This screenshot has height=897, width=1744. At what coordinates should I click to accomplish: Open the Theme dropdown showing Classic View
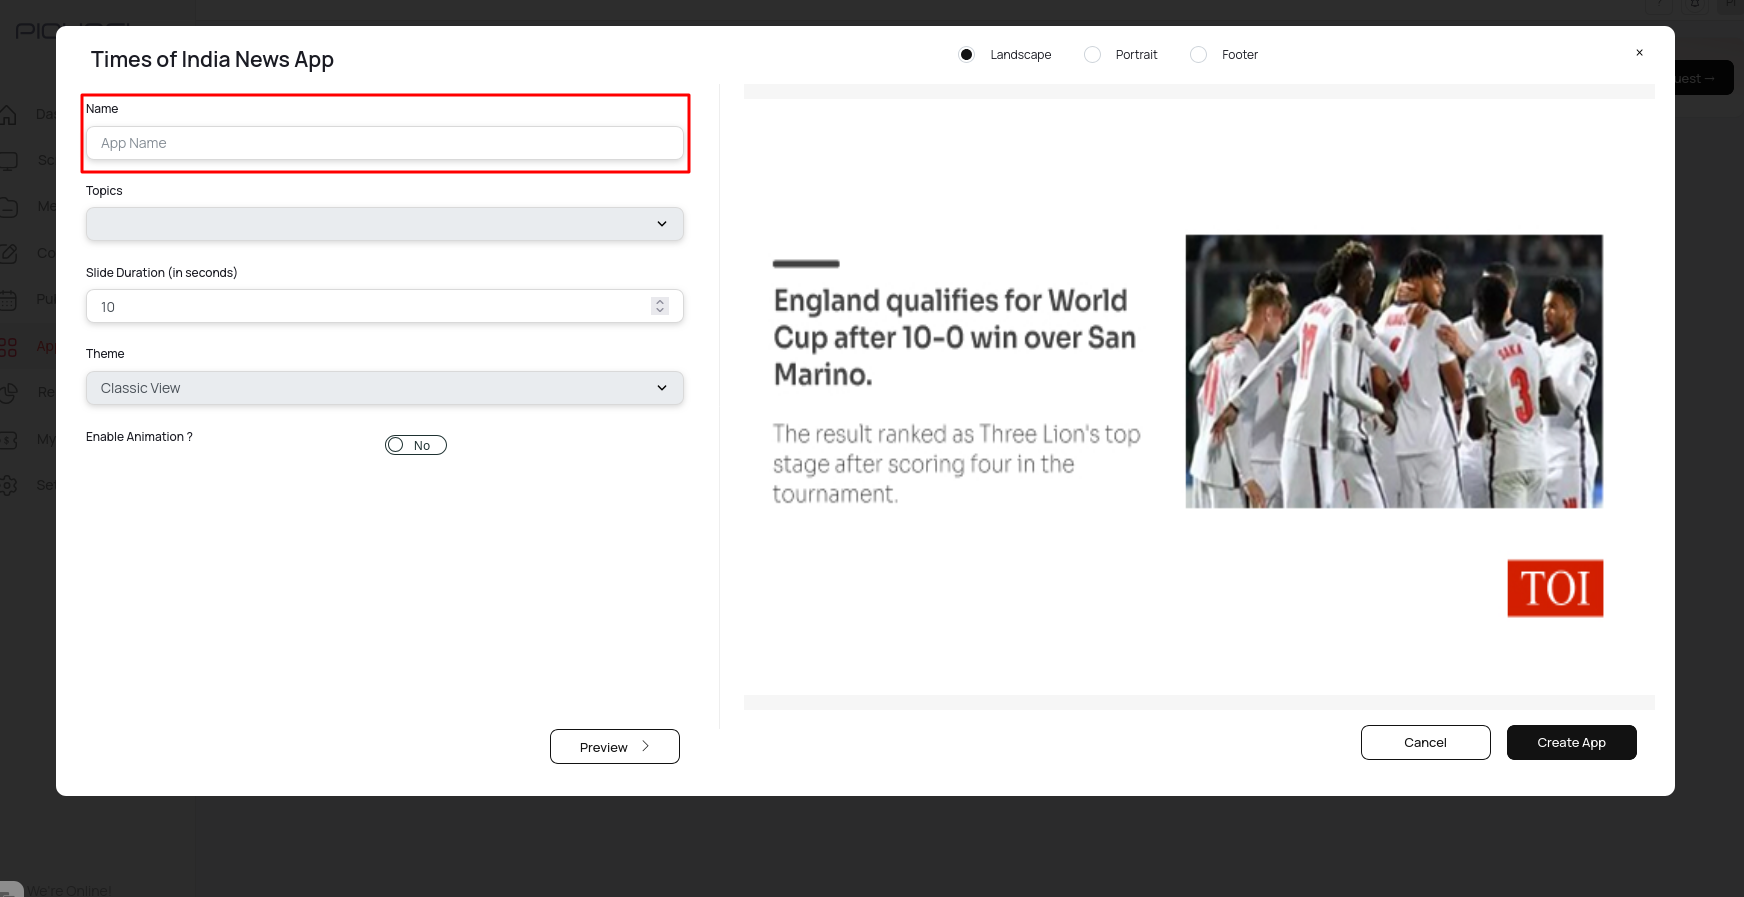click(384, 388)
